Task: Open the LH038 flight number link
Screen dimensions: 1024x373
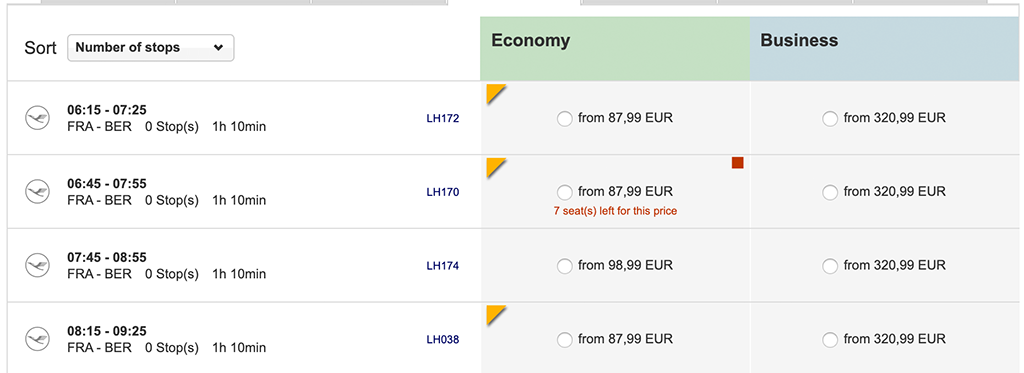Action: pos(443,340)
